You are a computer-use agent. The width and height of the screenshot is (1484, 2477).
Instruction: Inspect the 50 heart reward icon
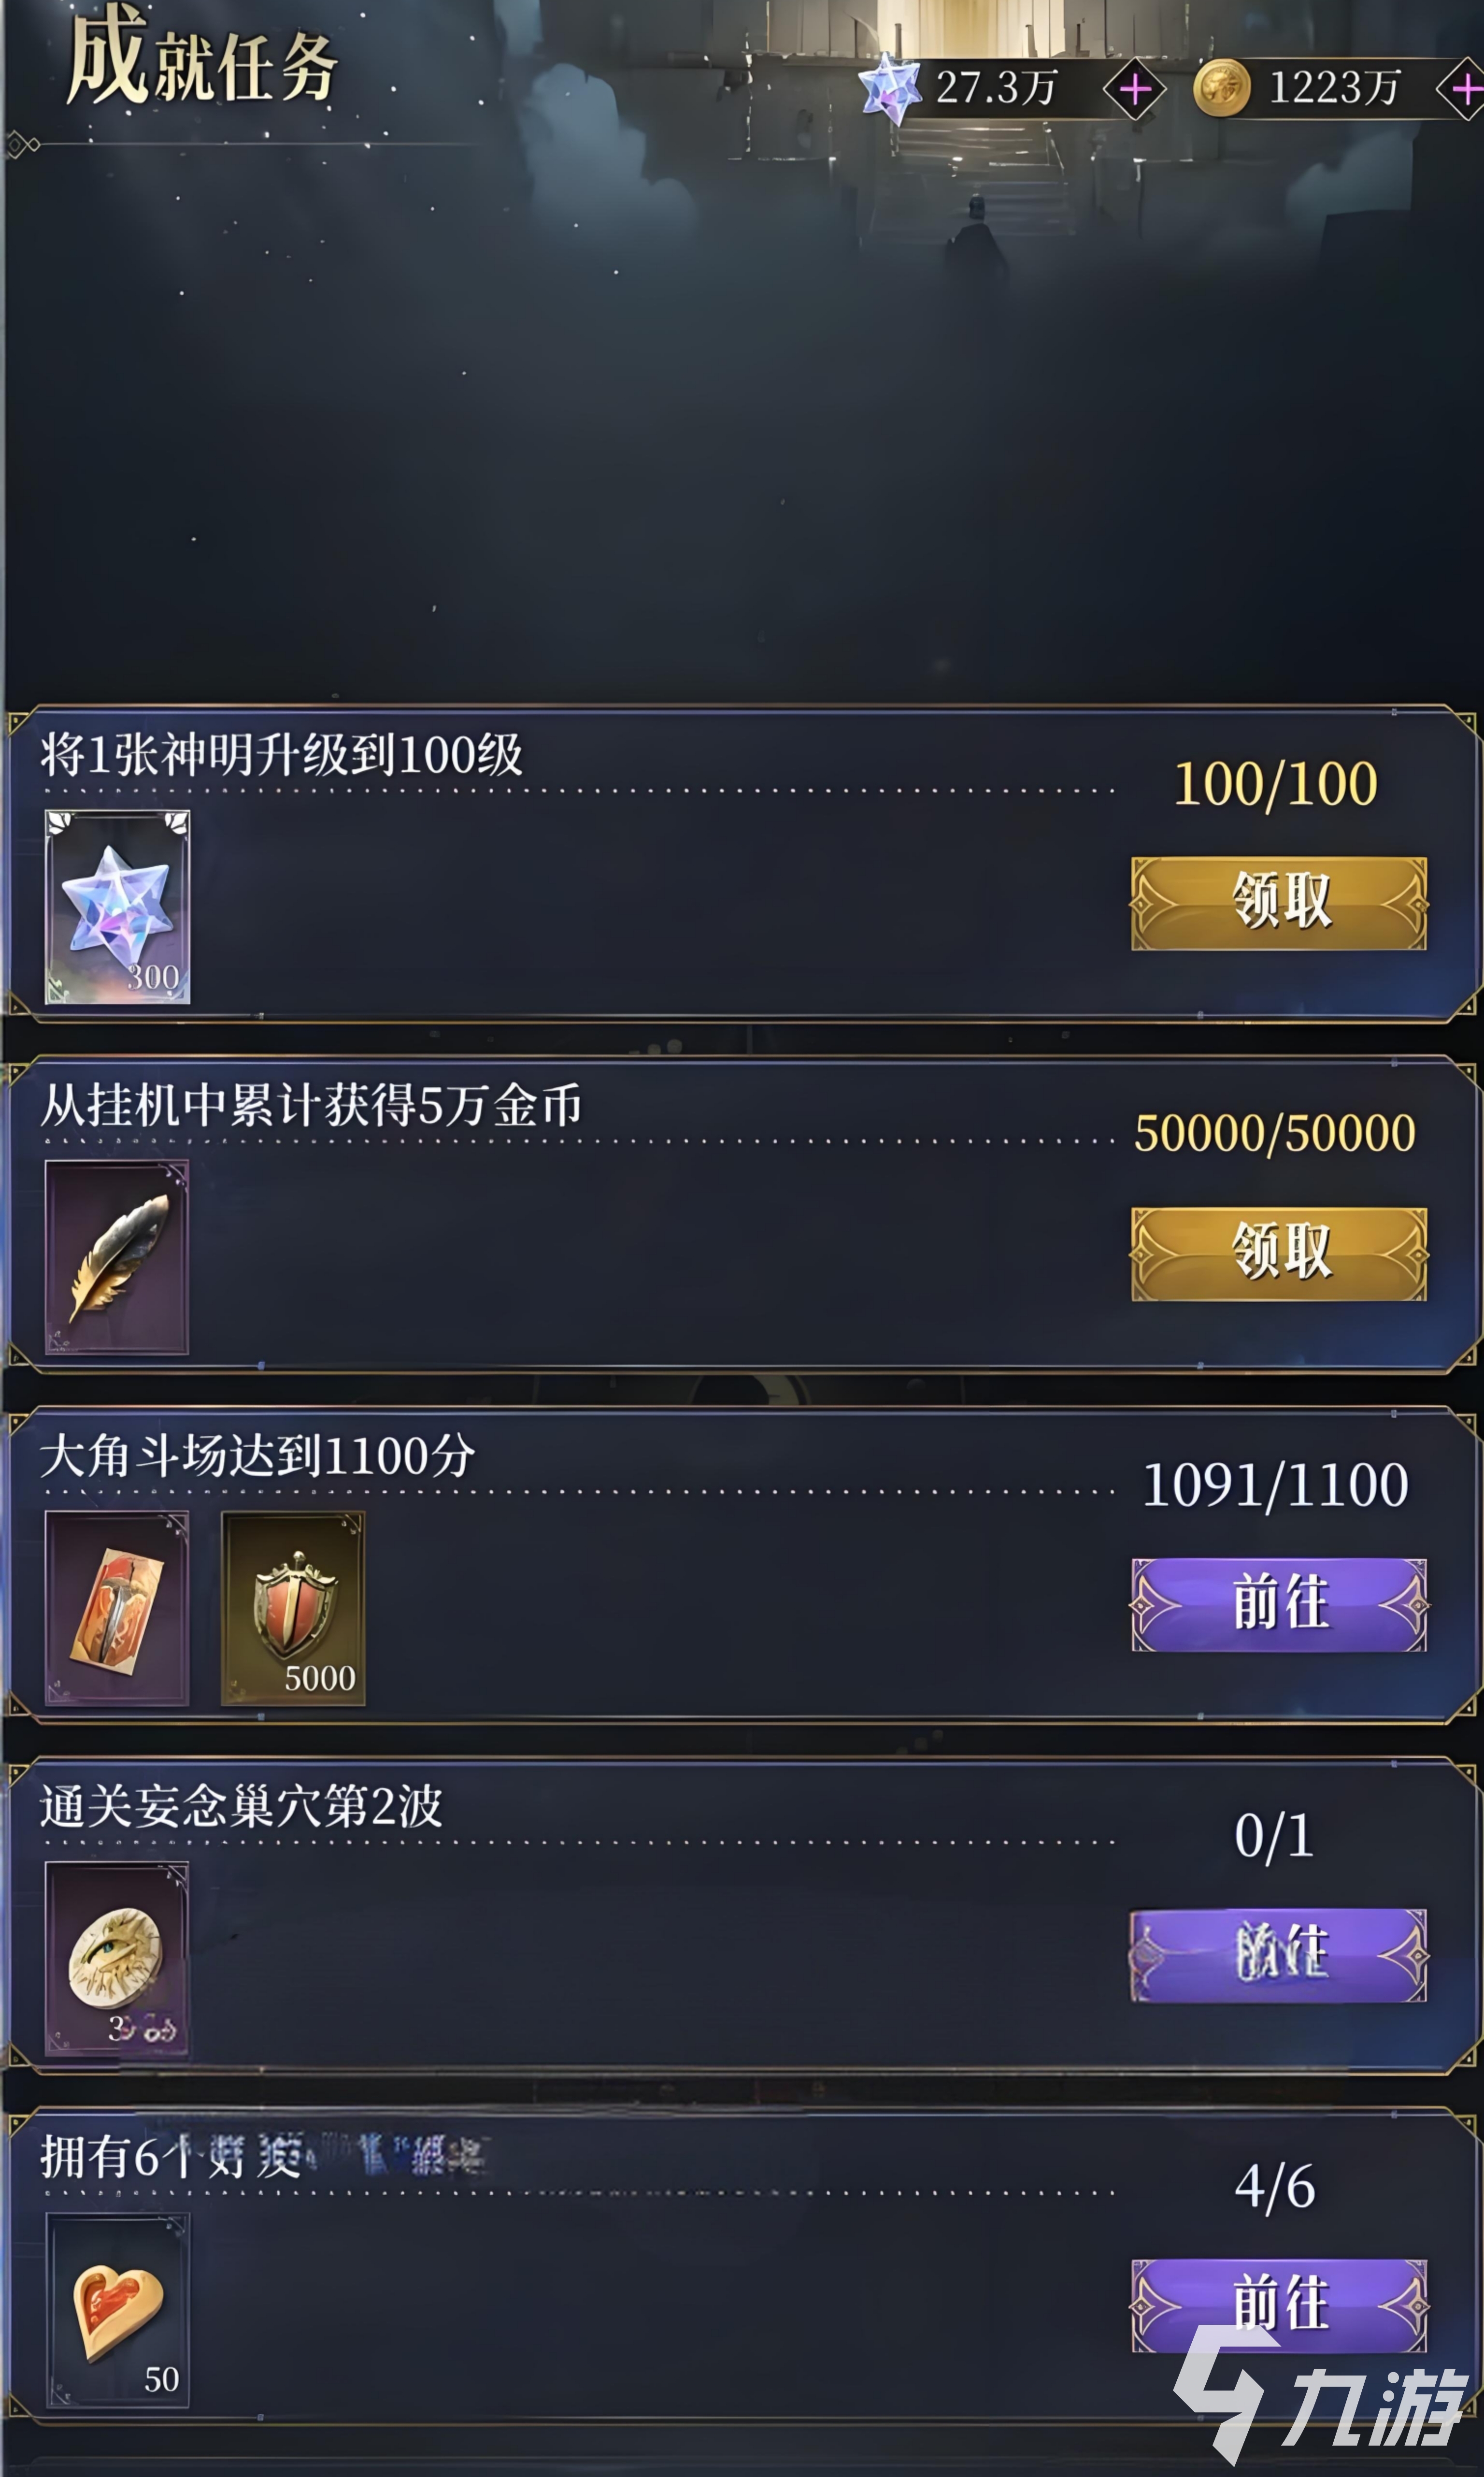(117, 2310)
